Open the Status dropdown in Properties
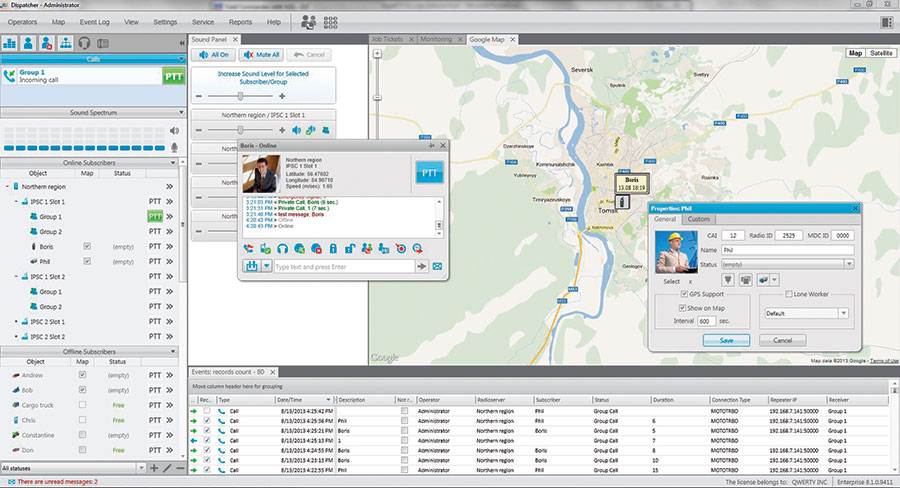900x488 pixels. 849,264
